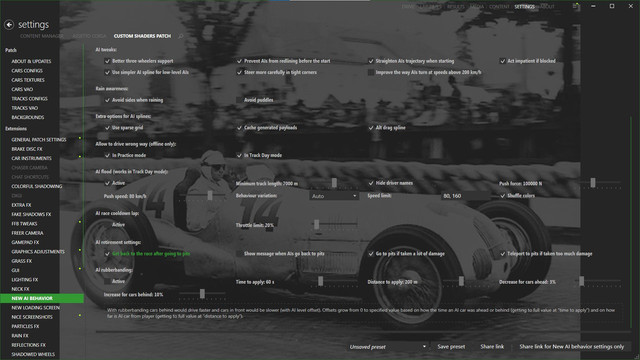Select New AI Behavior in the sidebar
This screenshot has width=640, height=360.
[42, 298]
